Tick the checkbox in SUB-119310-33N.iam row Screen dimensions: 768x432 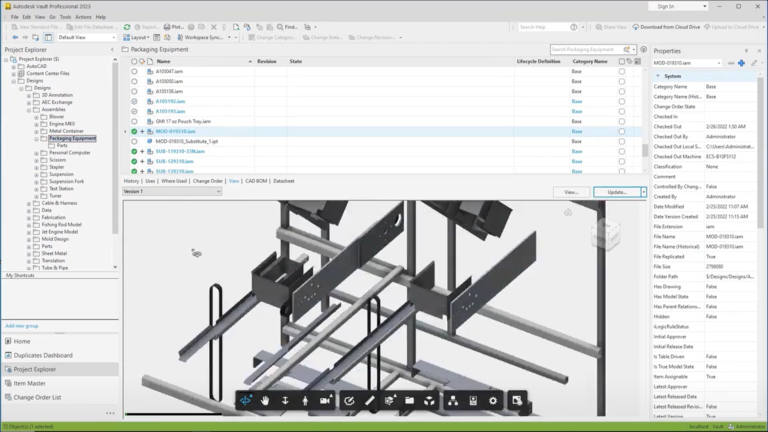622,151
